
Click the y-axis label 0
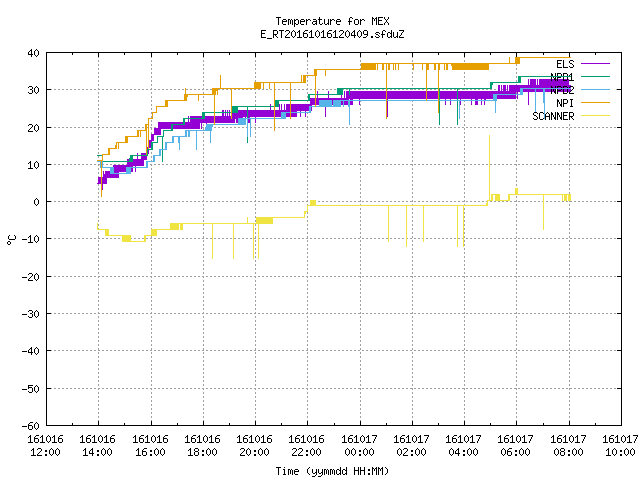pyautogui.click(x=37, y=202)
